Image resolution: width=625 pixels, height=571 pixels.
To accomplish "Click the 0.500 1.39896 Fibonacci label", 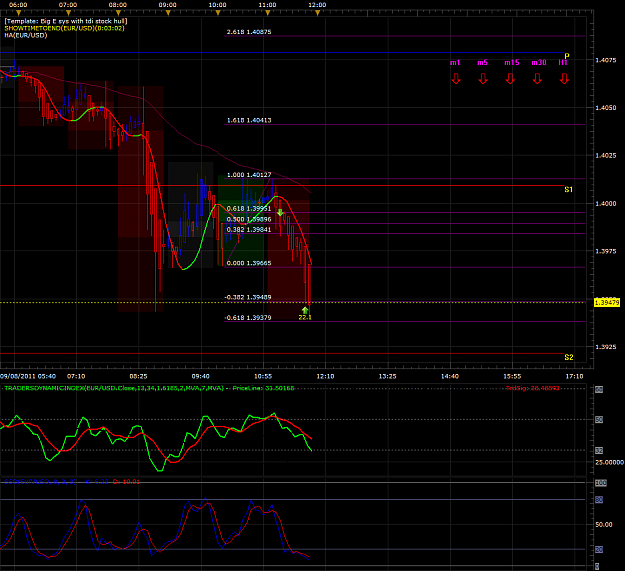I will tap(249, 219).
